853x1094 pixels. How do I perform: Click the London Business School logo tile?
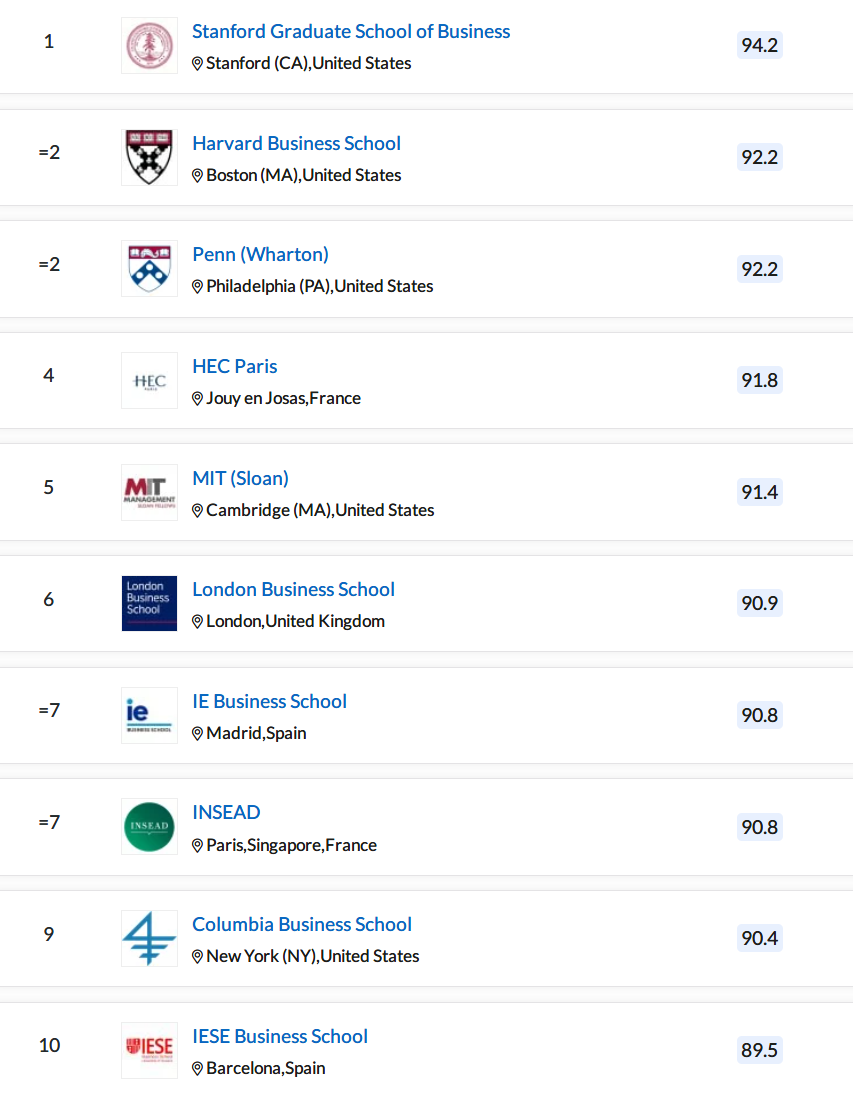[x=149, y=604]
